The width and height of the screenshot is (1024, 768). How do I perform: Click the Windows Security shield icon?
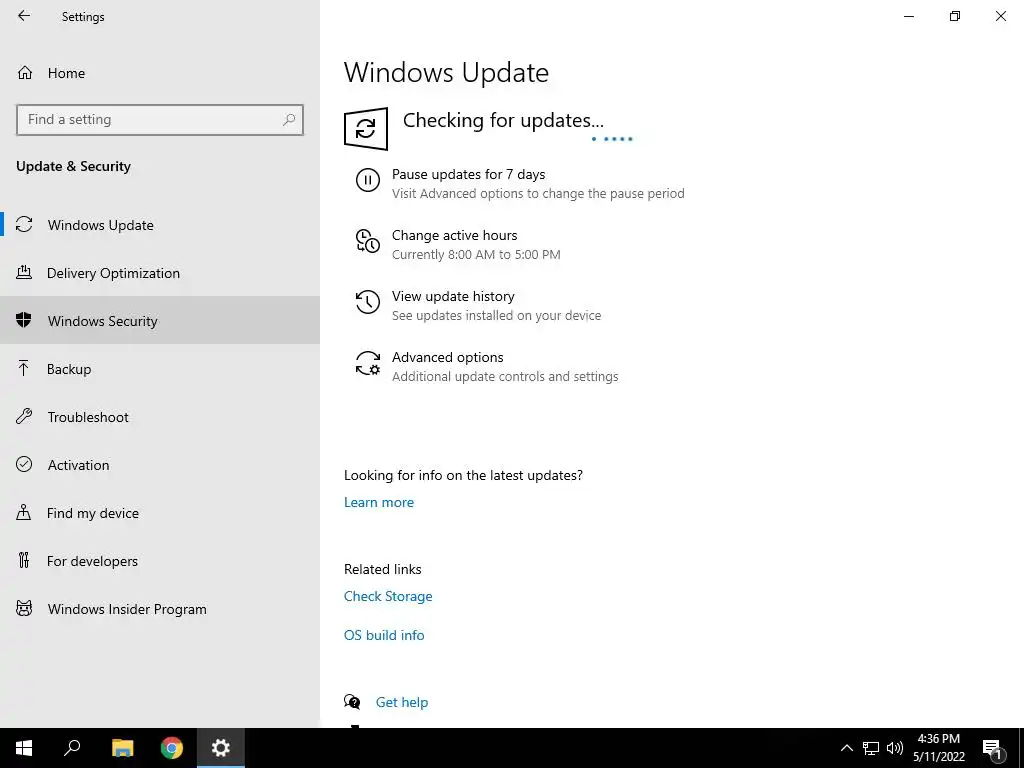click(x=24, y=320)
